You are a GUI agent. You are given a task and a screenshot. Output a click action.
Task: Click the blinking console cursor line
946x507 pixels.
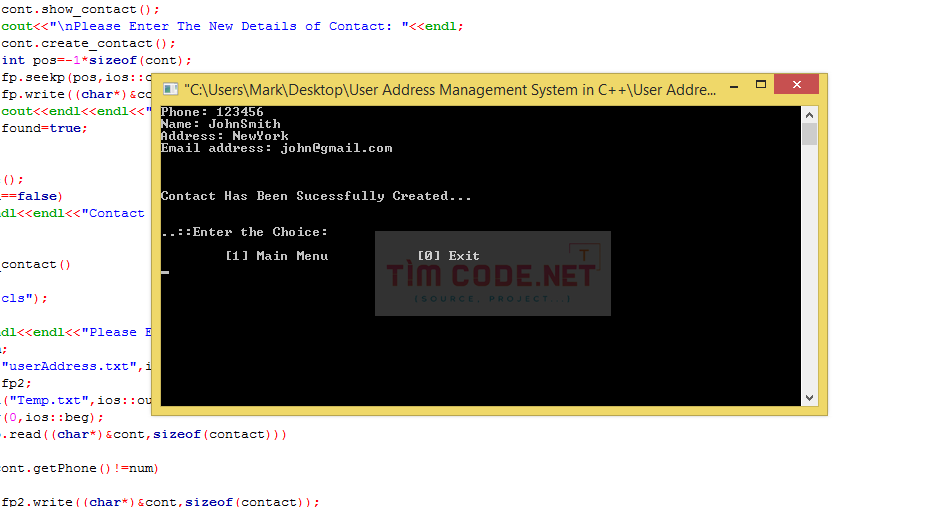(165, 272)
